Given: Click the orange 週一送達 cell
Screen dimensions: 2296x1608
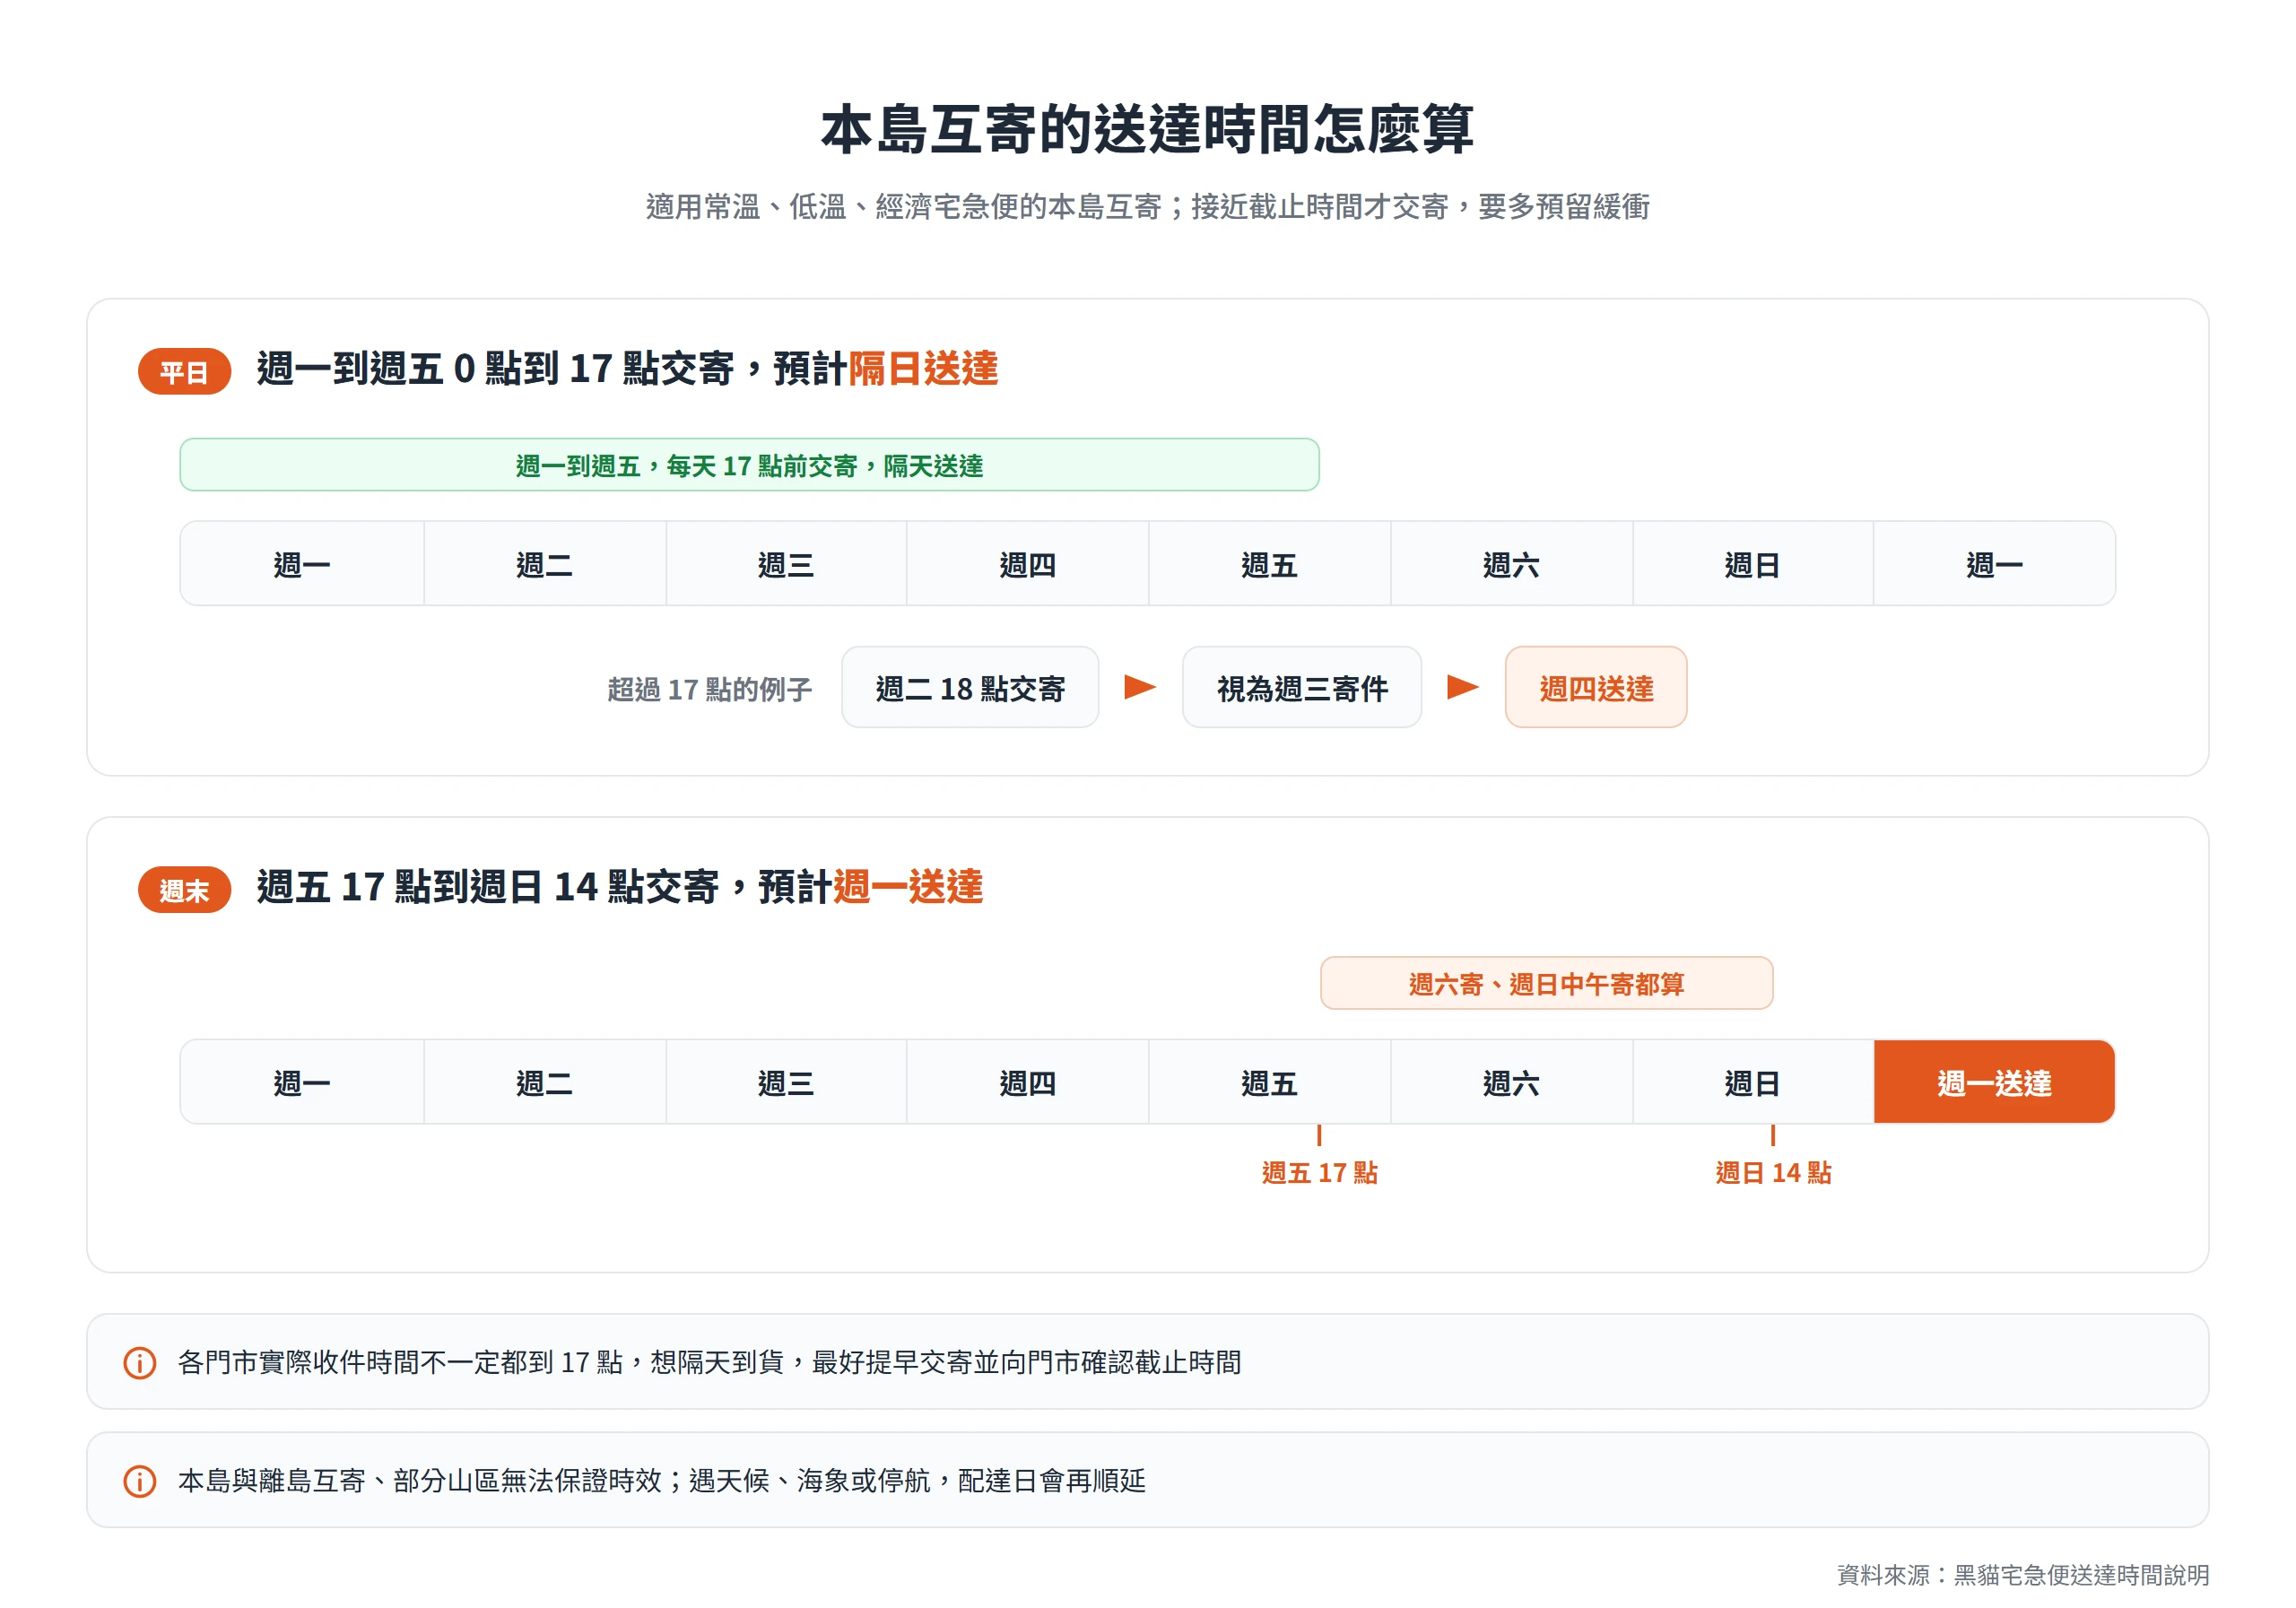Looking at the screenshot, I should point(1994,1082).
